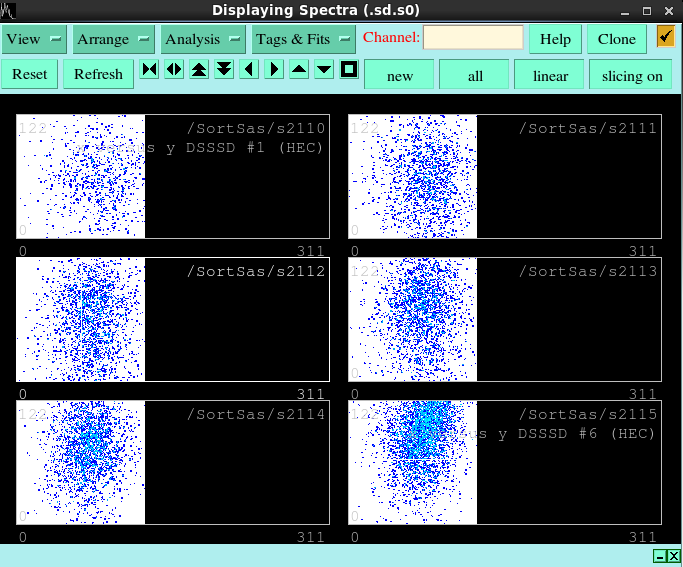Screen dimensions: 683x567
Task: Select the /SortSas/s2110 spectrum plot
Action: (173, 176)
